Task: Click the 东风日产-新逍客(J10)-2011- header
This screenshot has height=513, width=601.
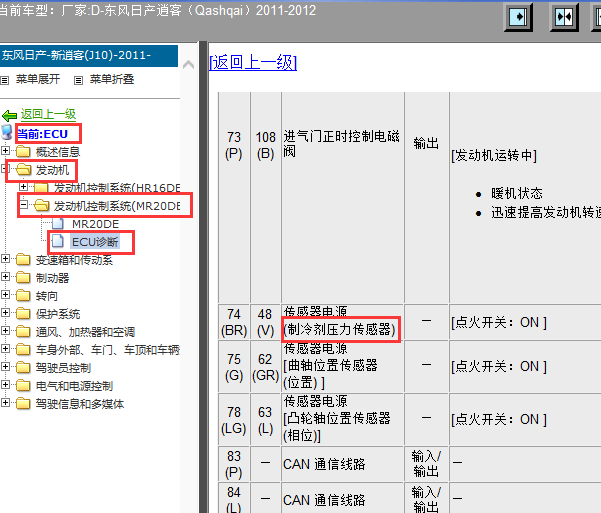Action: coord(89,56)
